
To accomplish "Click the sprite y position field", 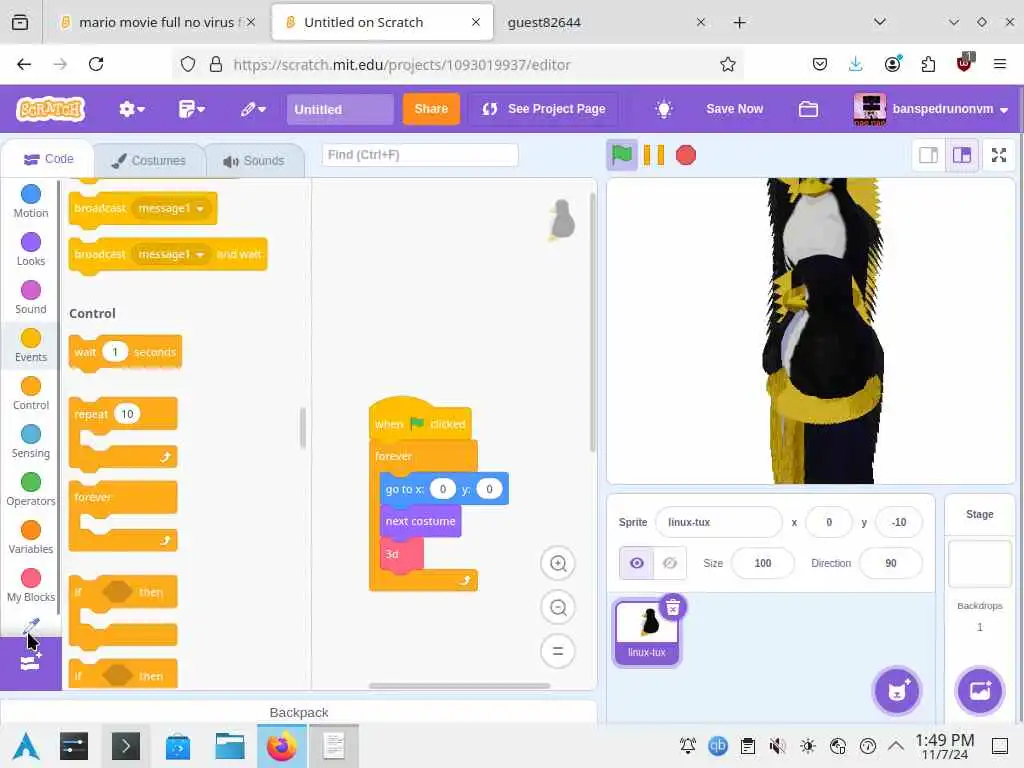I will [899, 522].
